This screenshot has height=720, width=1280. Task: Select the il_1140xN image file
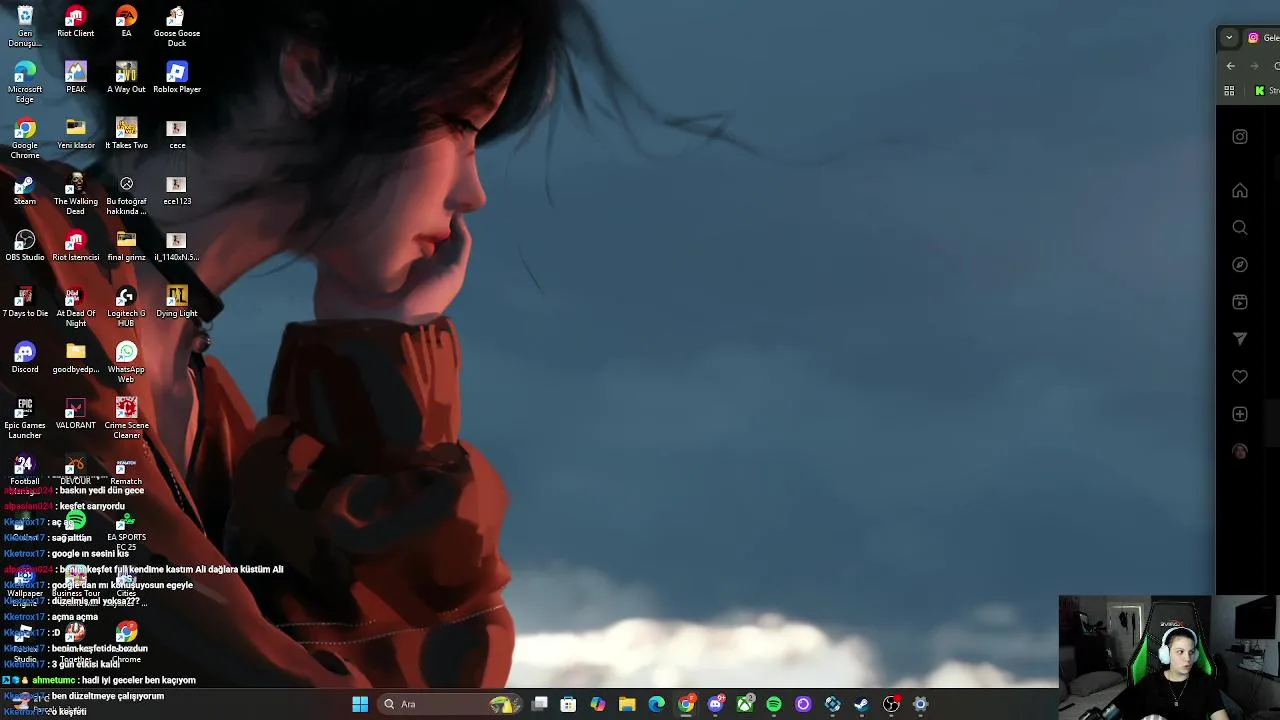tap(177, 246)
